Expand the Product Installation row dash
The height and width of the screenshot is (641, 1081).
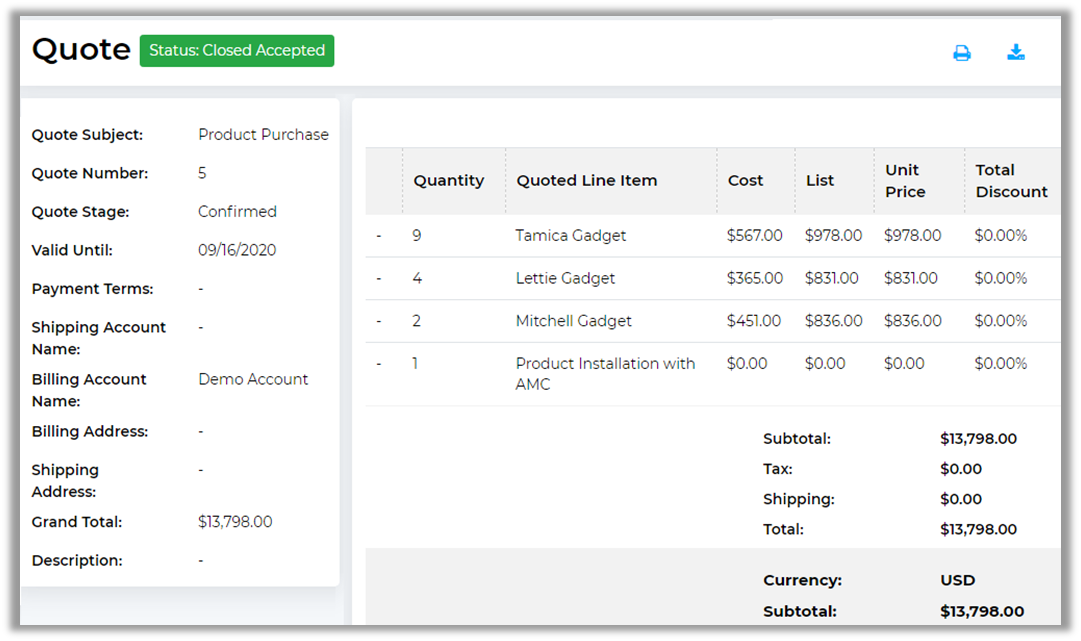[x=379, y=364]
